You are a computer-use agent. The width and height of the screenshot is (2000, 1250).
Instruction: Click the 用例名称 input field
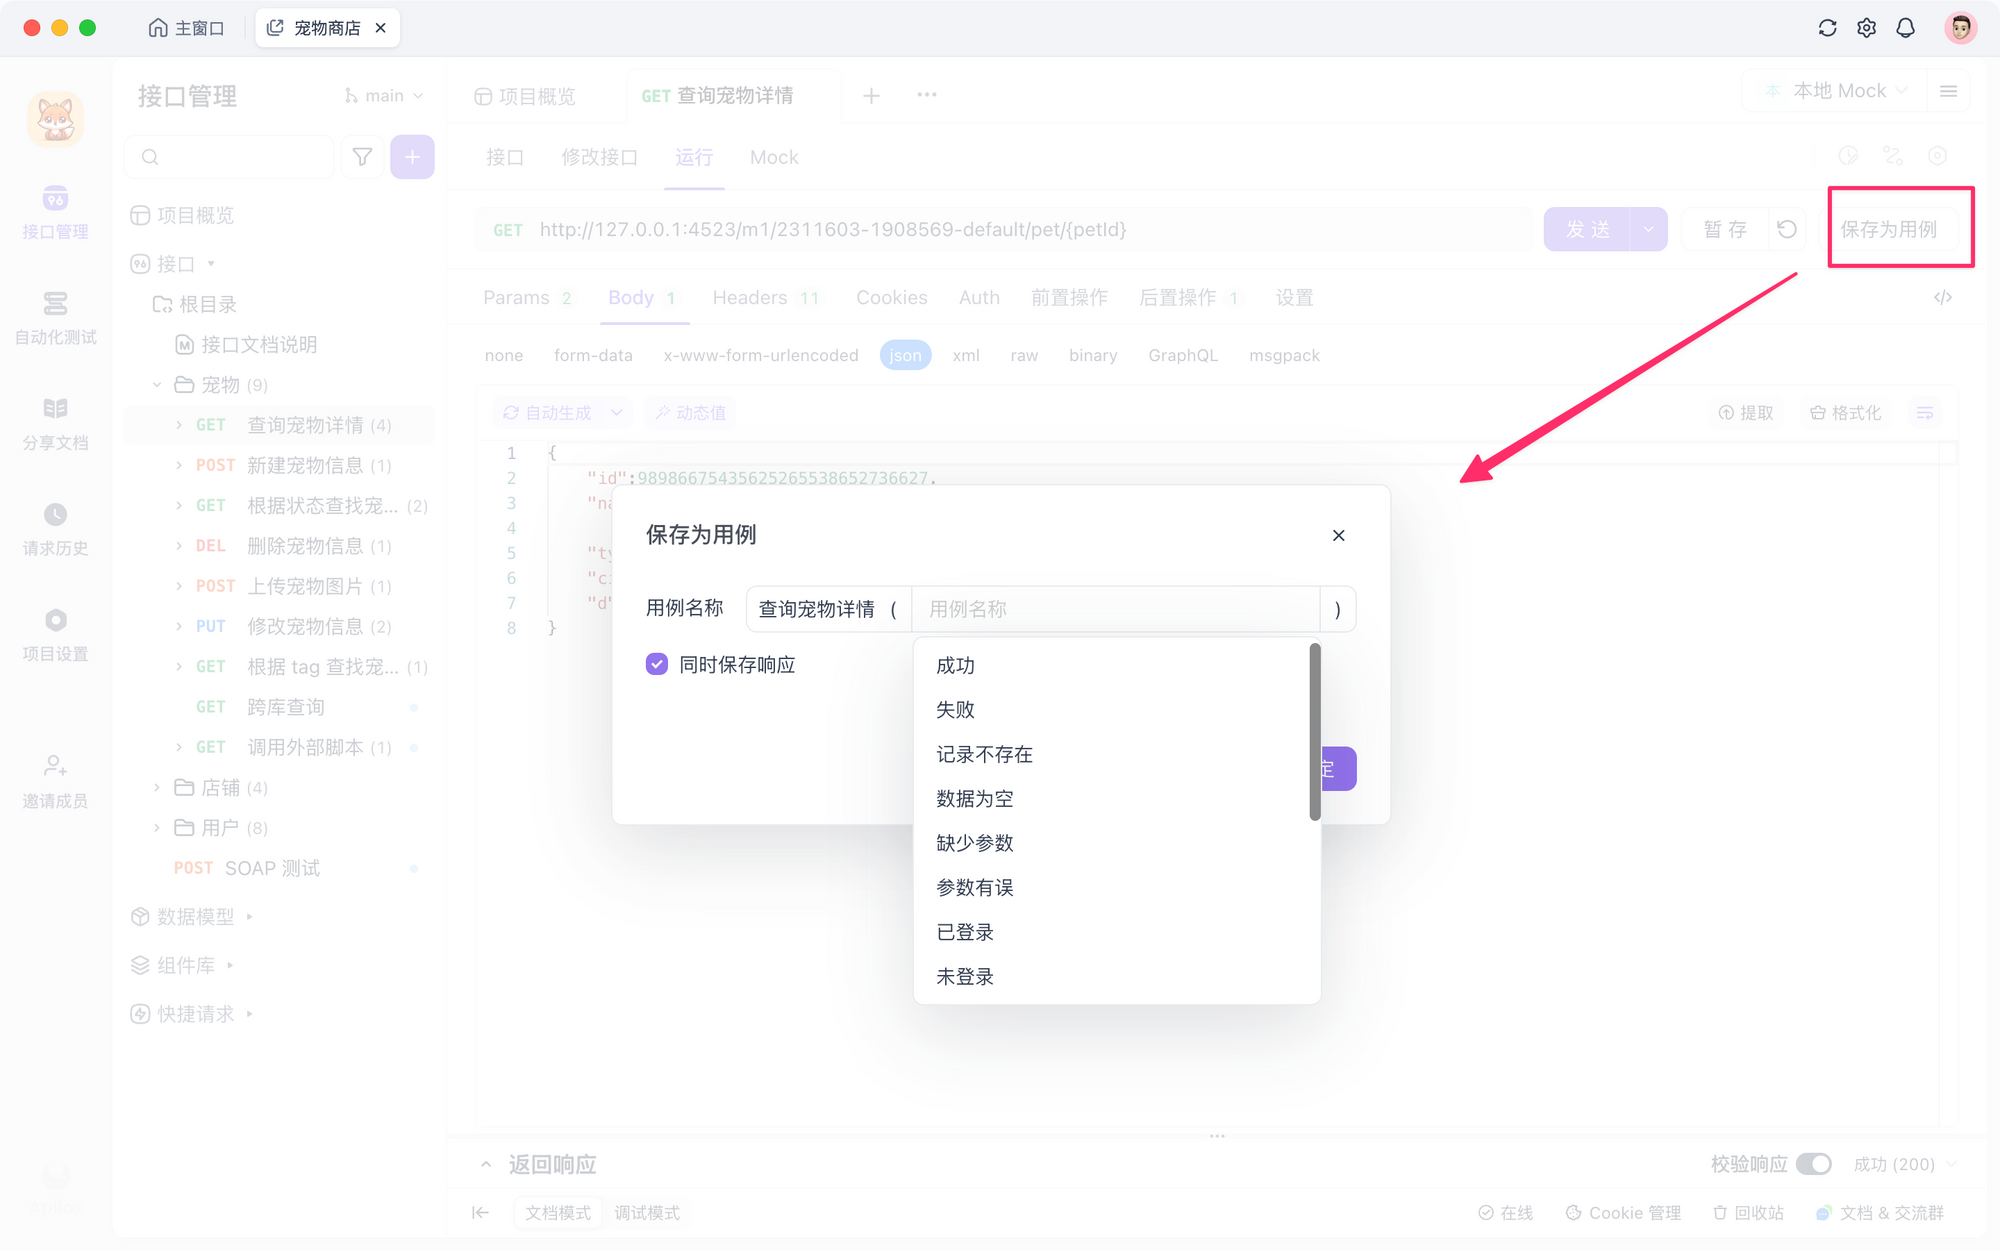(1116, 609)
